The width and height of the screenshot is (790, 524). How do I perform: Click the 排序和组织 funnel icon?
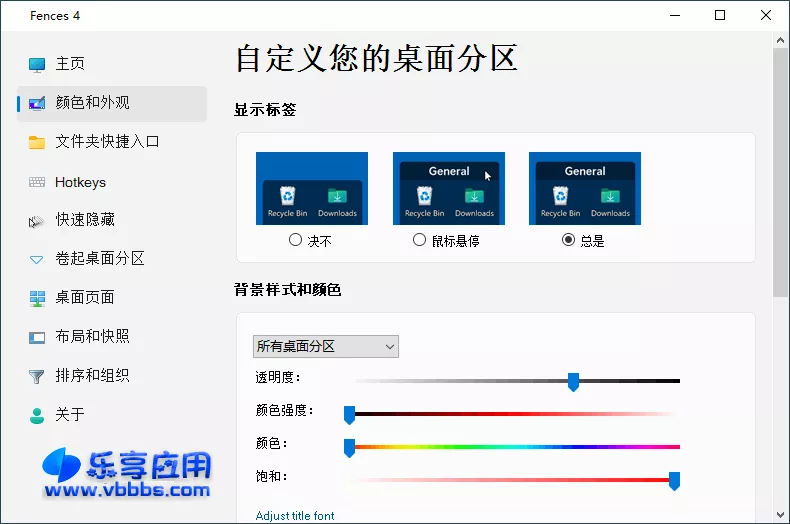(37, 376)
